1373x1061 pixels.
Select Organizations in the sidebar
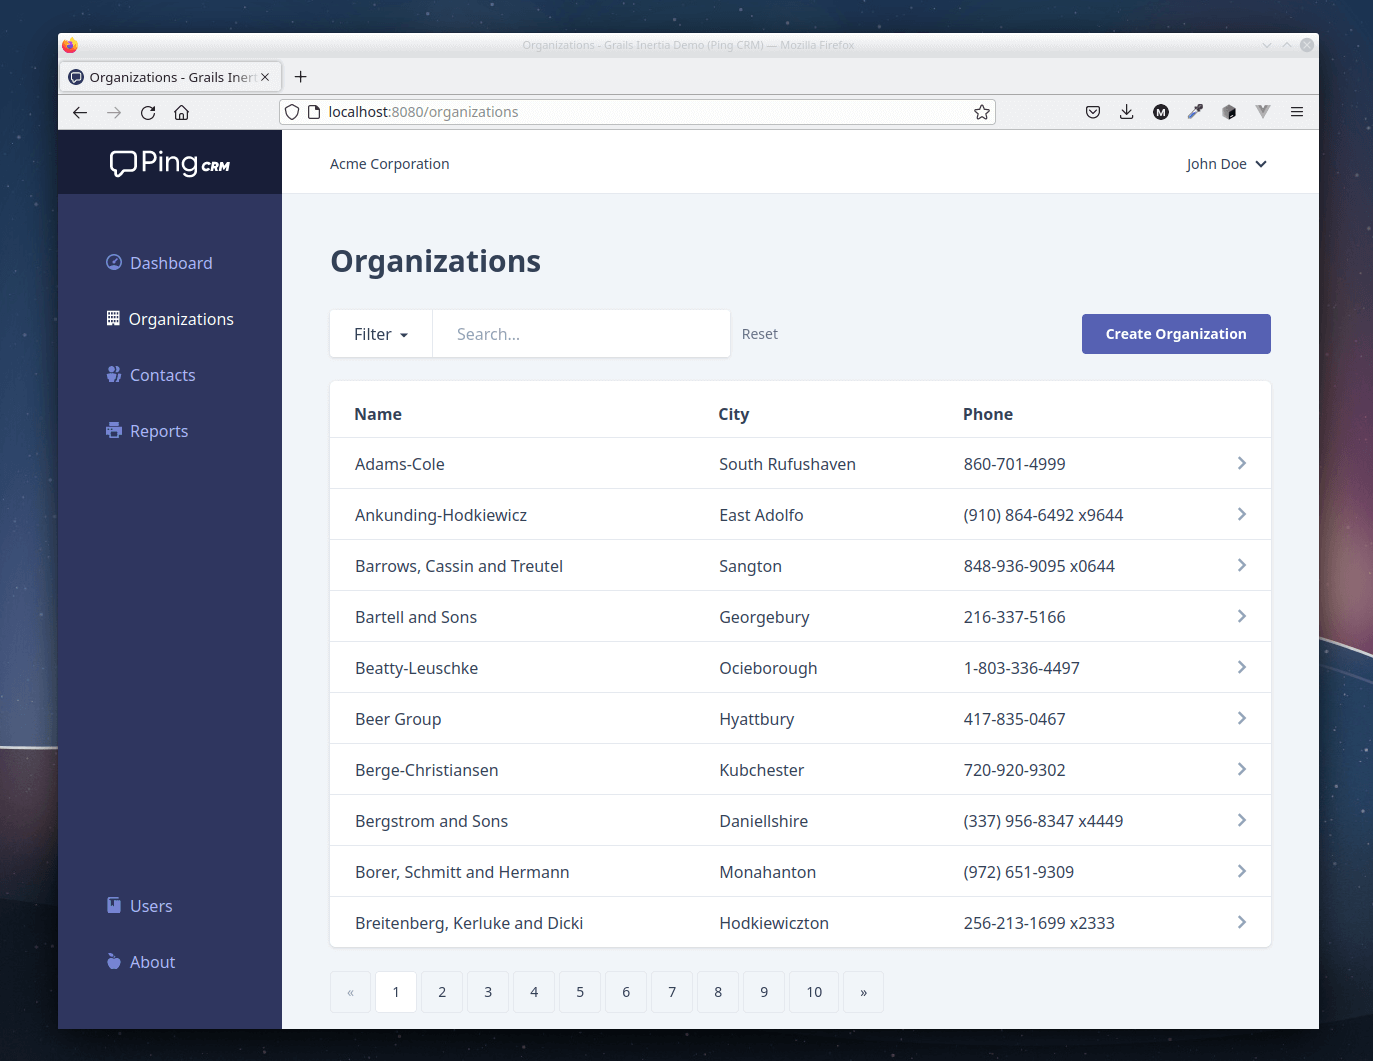pos(170,319)
